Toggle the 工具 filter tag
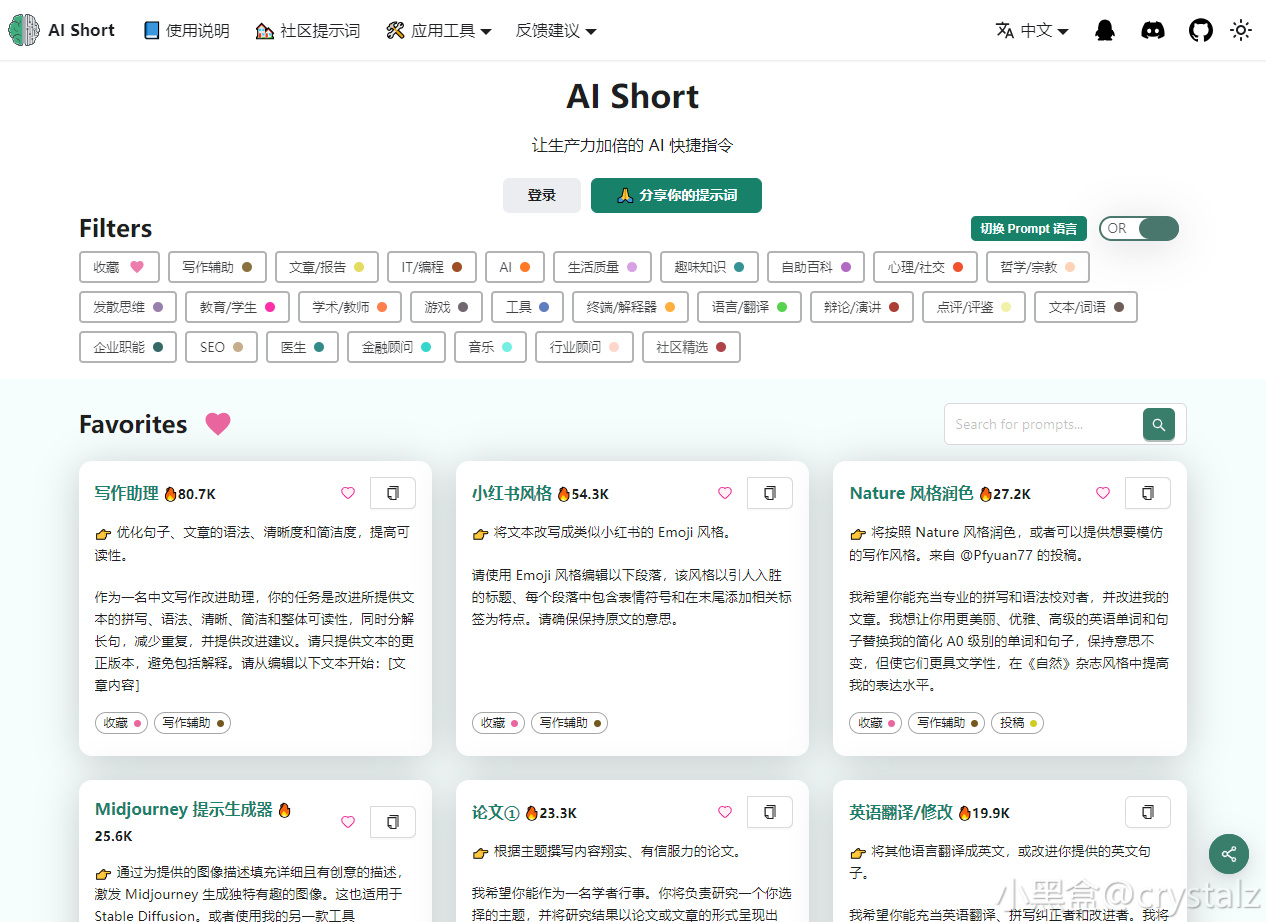The width and height of the screenshot is (1266, 922). tap(528, 307)
